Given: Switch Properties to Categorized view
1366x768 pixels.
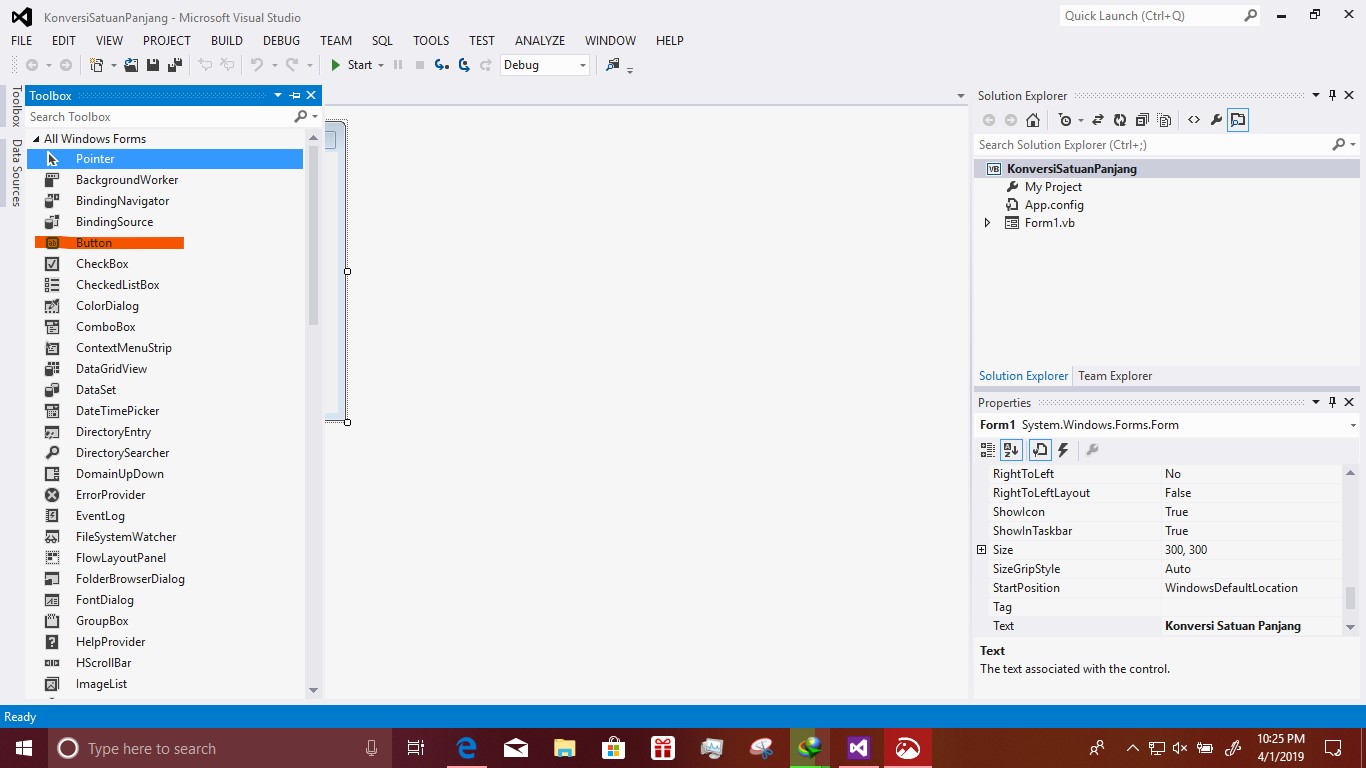Looking at the screenshot, I should pos(987,449).
